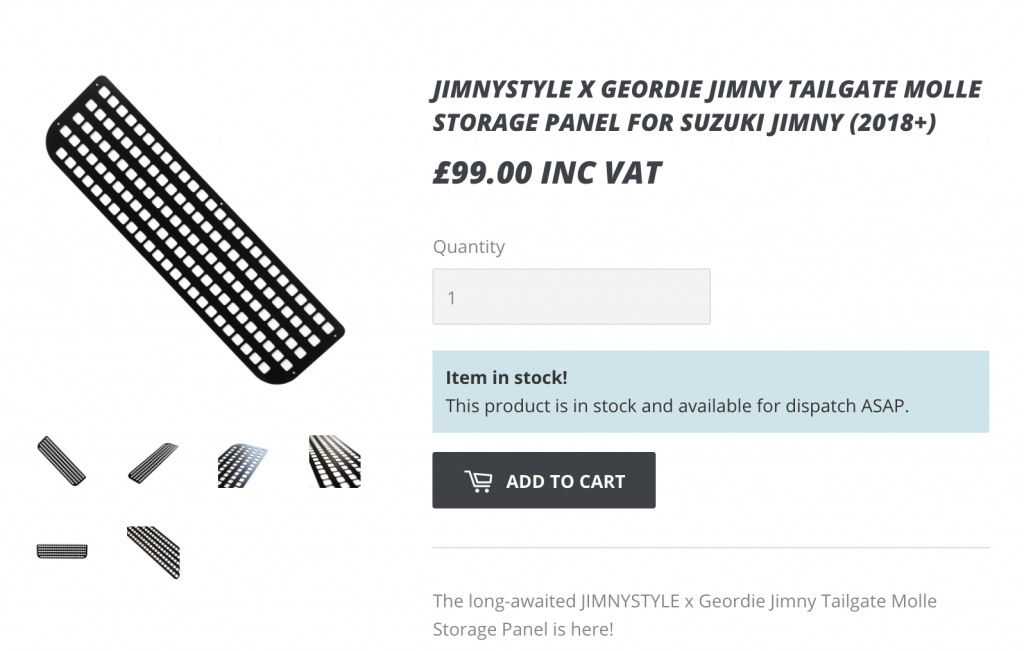This screenshot has width=1024, height=651.
Task: Select the second thumbnail, the reverse-angled panel
Action: coord(153,462)
